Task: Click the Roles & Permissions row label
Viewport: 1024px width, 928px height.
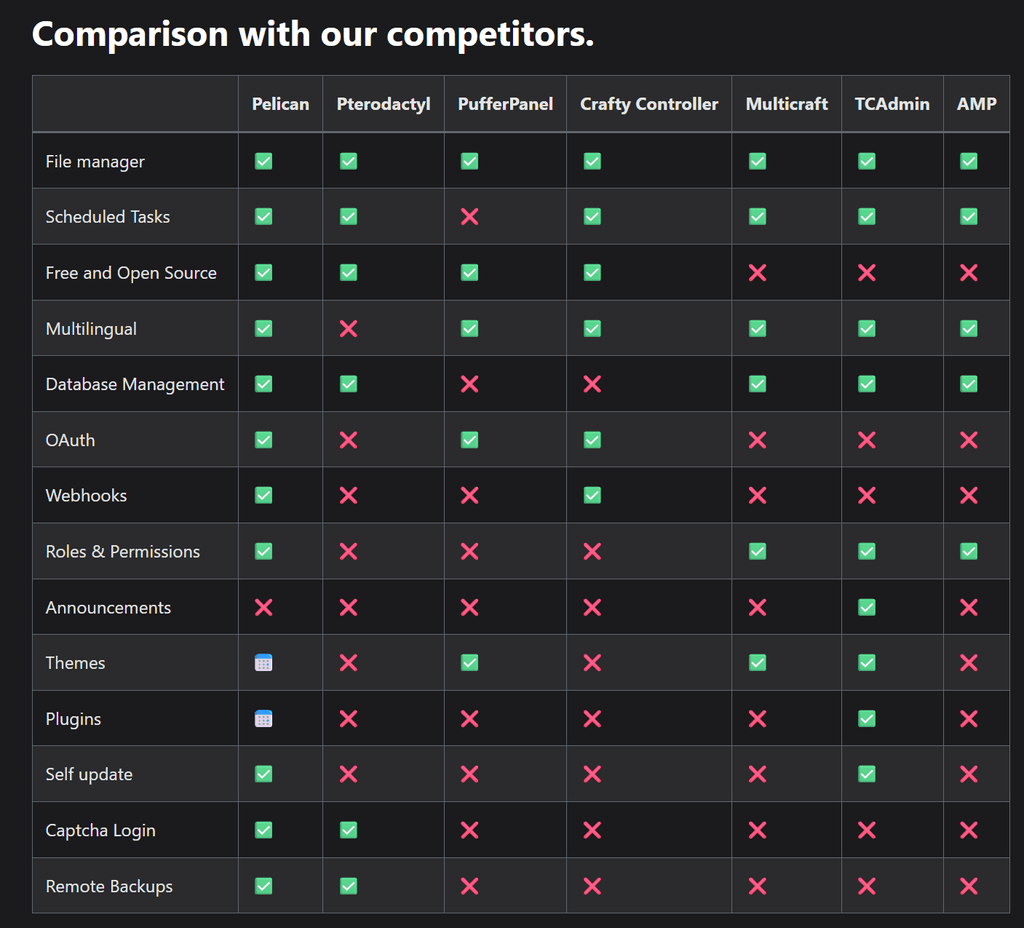Action: pos(123,551)
